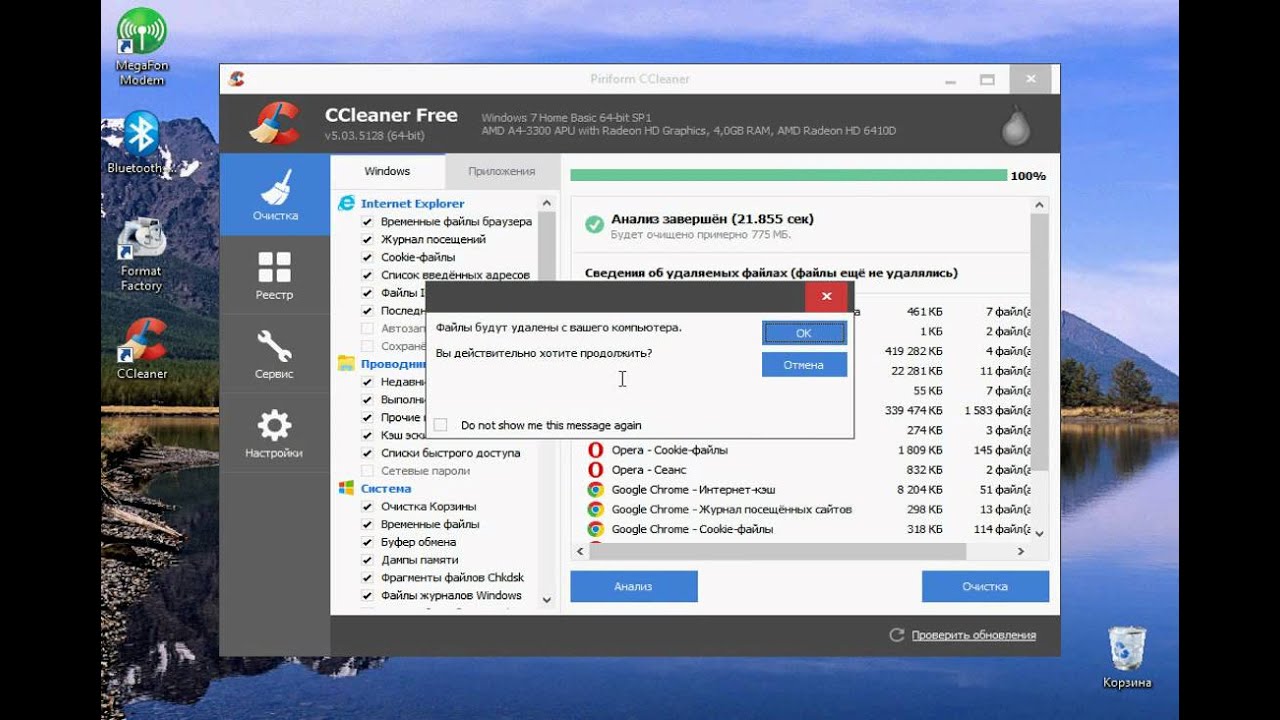
Task: Click the green 100% progress bar
Action: [x=789, y=175]
